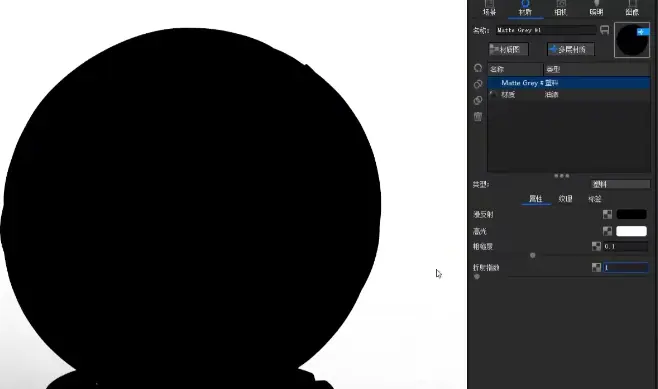Image resolution: width=658 pixels, height=389 pixels.
Task: Click the texture checker icon for 折射指数
Action: click(596, 267)
